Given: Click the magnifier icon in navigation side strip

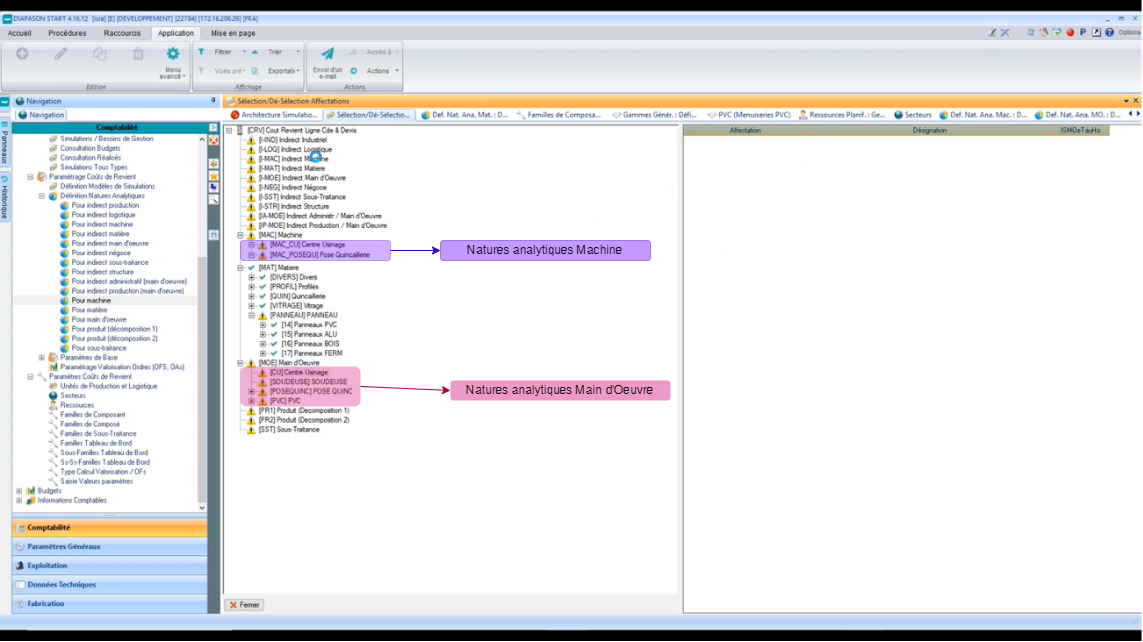Looking at the screenshot, I should (x=214, y=199).
